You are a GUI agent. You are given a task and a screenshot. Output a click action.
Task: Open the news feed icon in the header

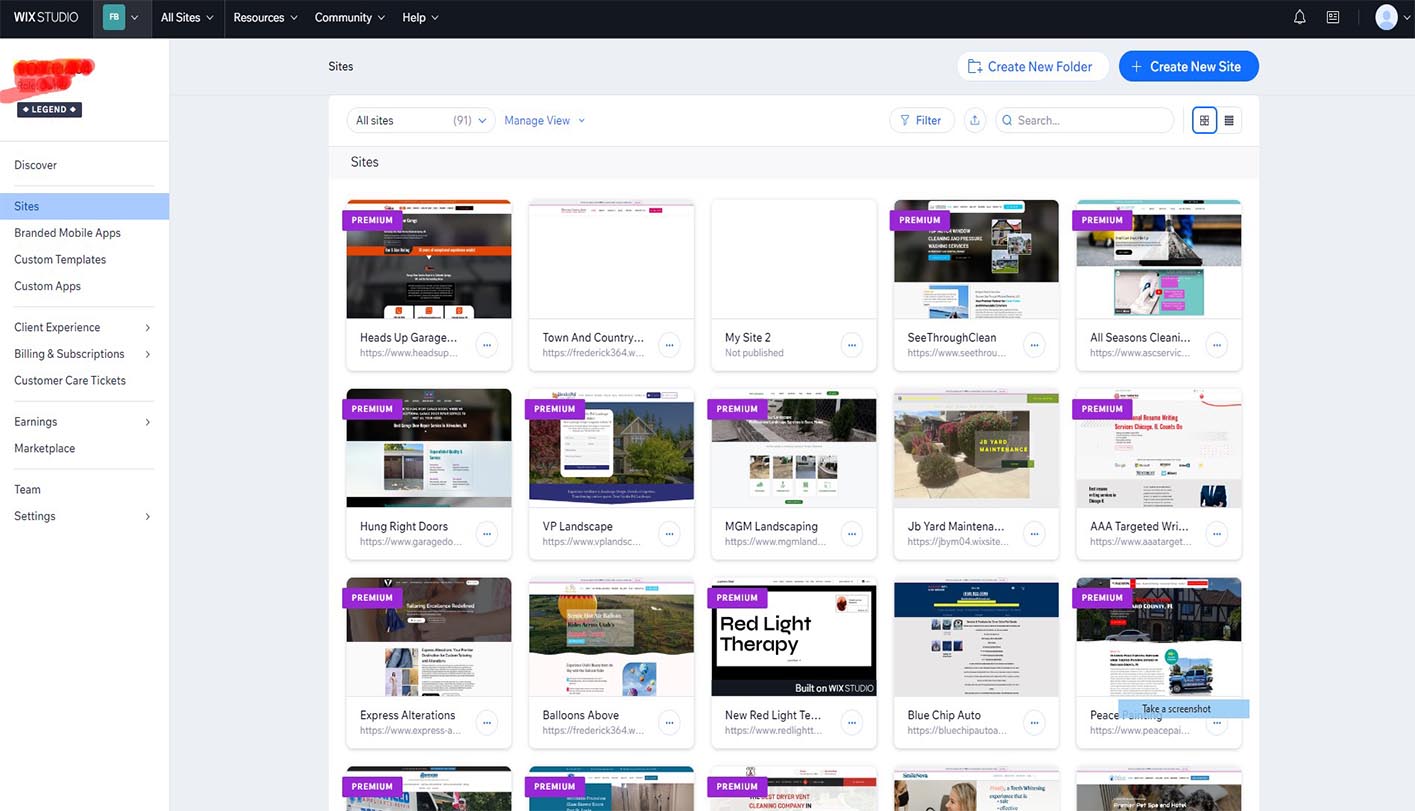(x=1333, y=17)
